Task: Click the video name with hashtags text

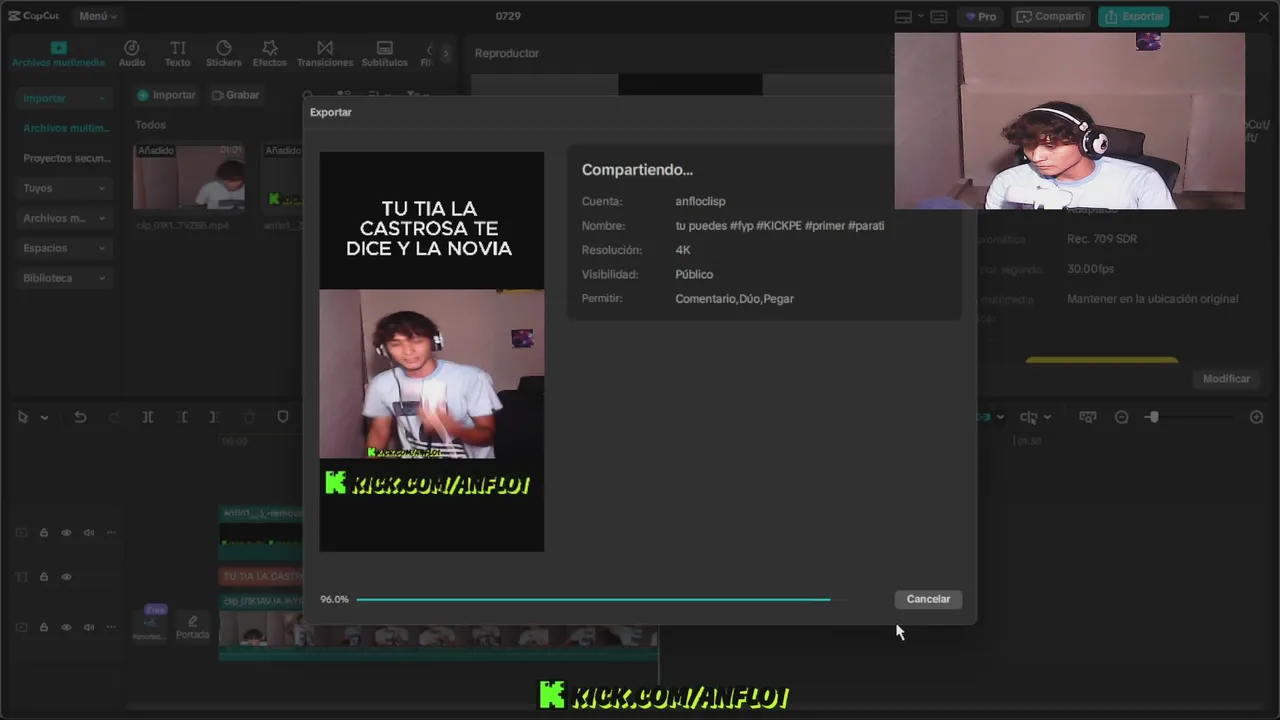Action: pos(780,226)
